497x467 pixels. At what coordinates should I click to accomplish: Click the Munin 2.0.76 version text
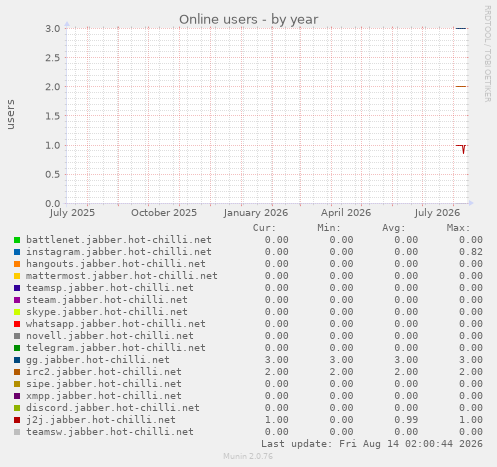click(248, 456)
